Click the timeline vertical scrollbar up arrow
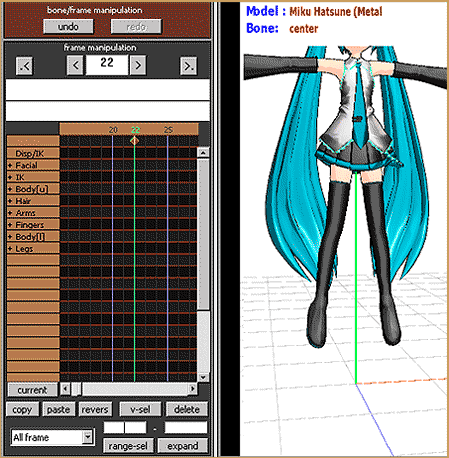 (203, 153)
